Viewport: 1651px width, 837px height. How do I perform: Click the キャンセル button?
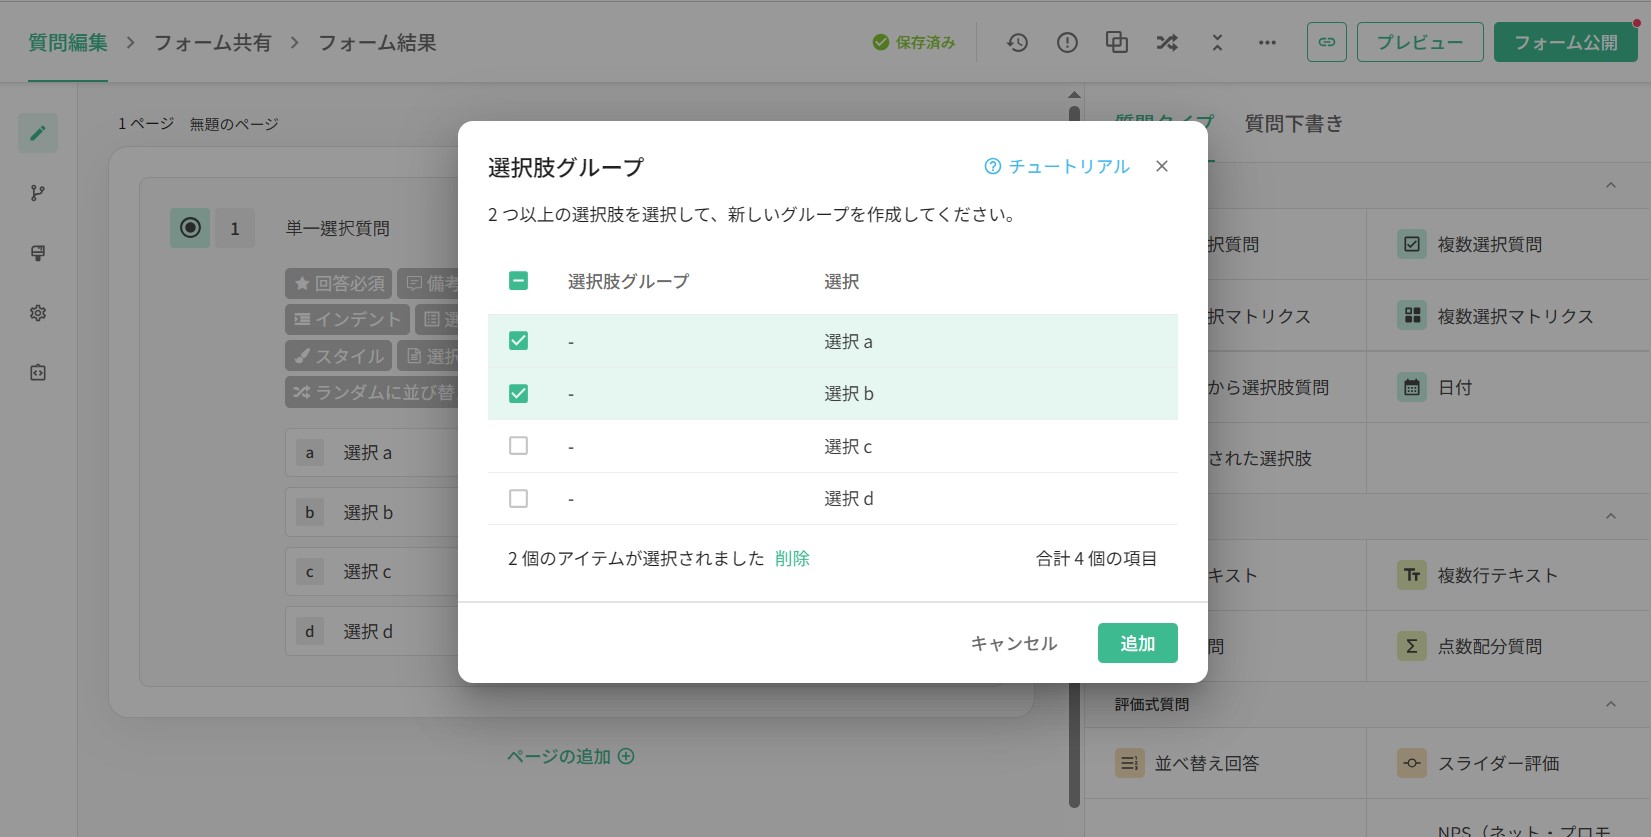click(x=1014, y=643)
